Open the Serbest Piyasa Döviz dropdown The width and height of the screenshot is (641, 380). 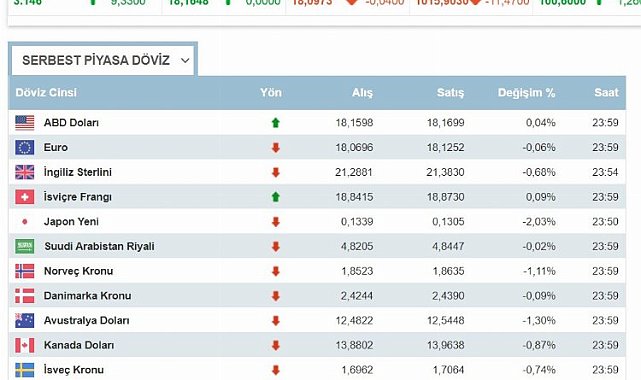103,60
